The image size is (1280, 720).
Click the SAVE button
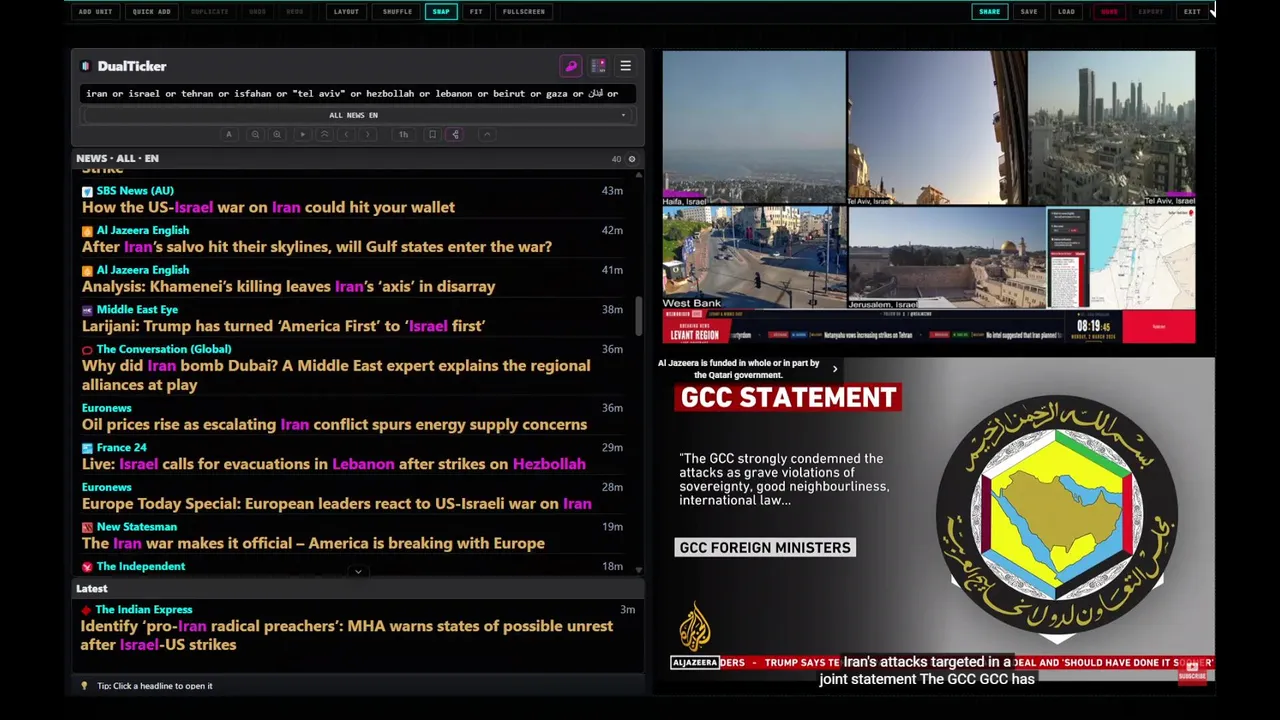(1029, 12)
